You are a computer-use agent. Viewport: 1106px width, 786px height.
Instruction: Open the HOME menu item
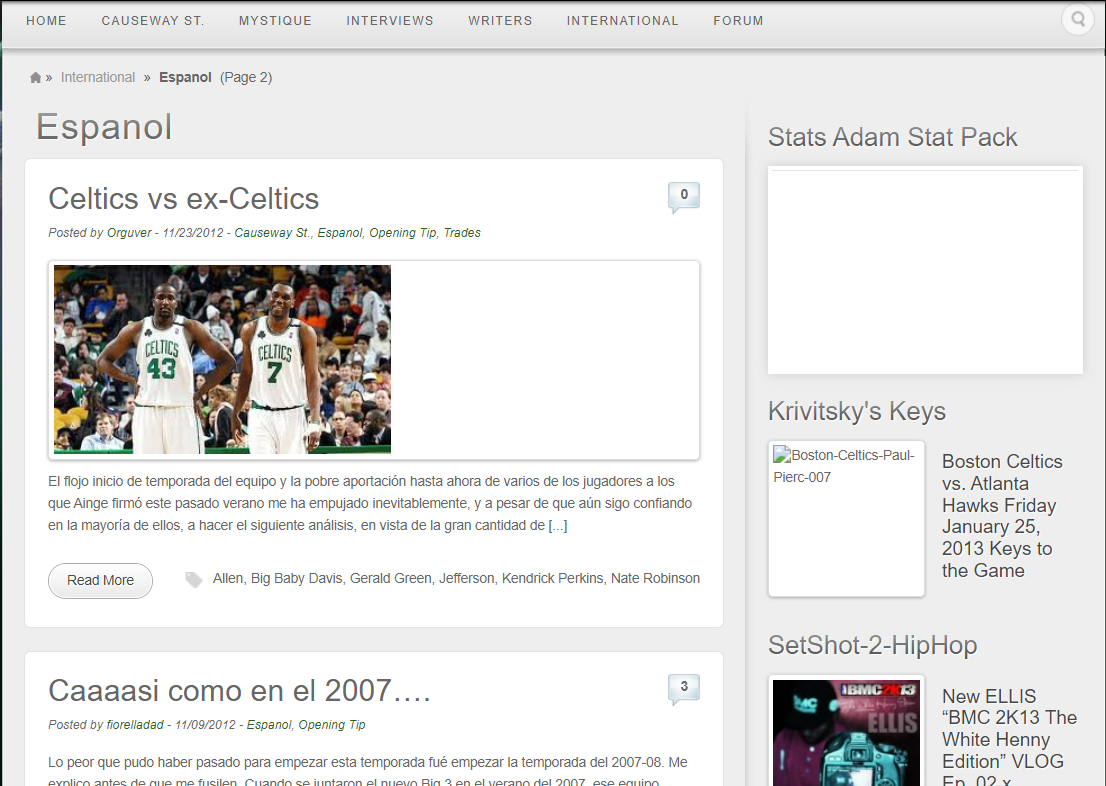click(x=47, y=21)
